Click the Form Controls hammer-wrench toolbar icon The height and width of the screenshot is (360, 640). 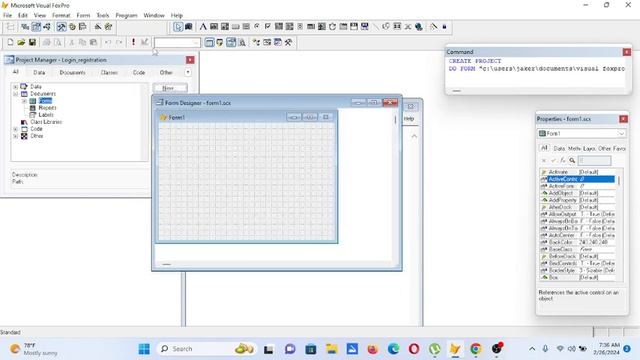click(61, 27)
